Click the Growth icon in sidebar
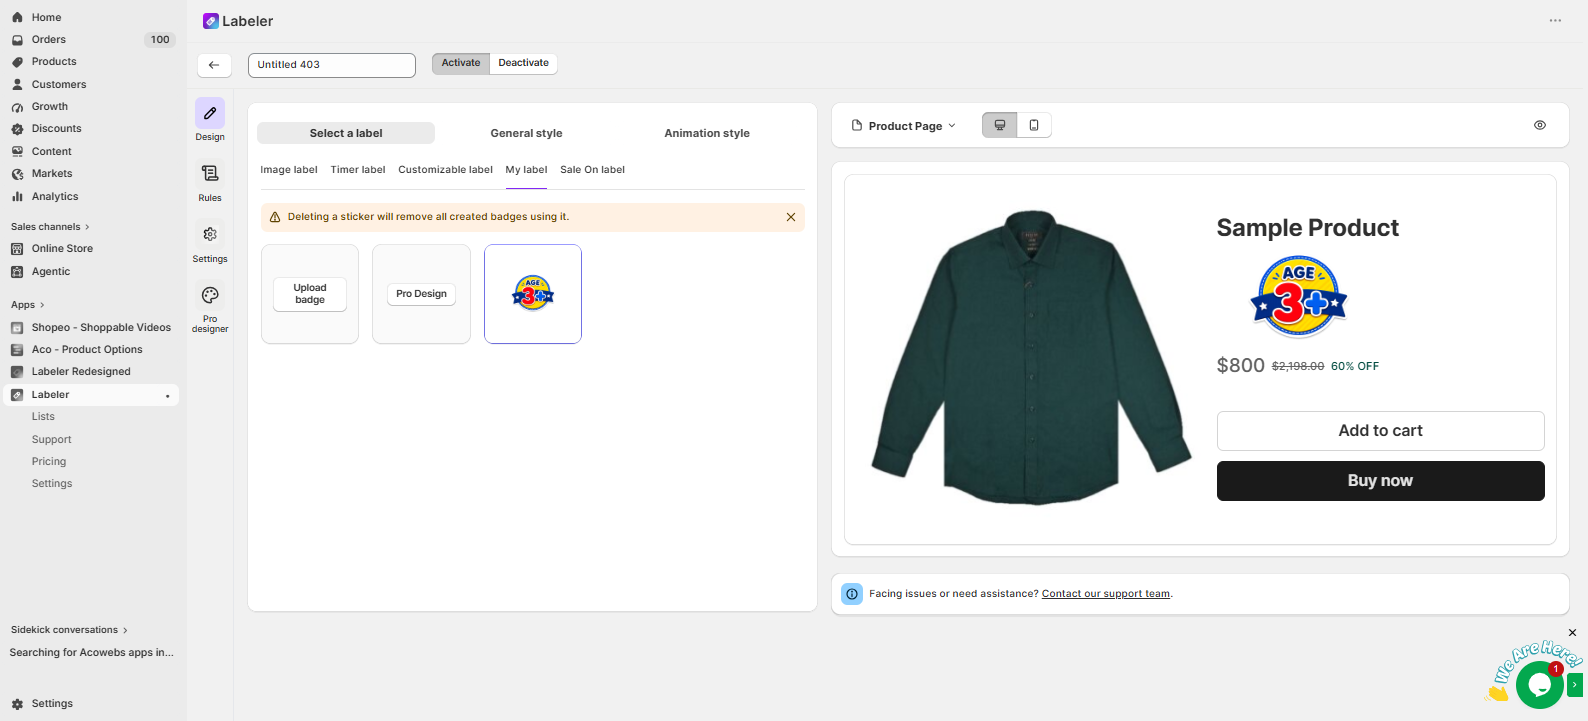The image size is (1588, 721). tap(17, 107)
